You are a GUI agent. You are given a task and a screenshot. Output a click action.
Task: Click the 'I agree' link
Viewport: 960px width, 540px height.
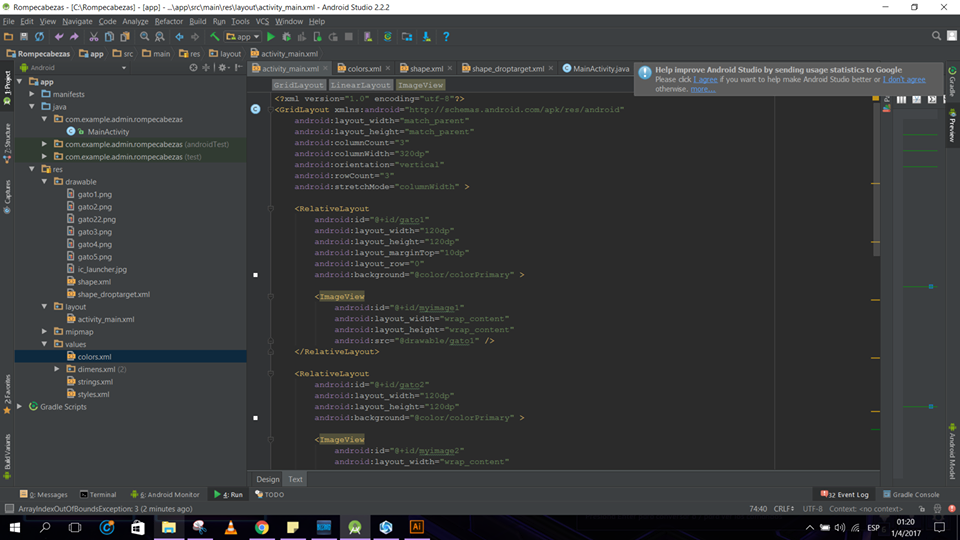[x=705, y=80]
